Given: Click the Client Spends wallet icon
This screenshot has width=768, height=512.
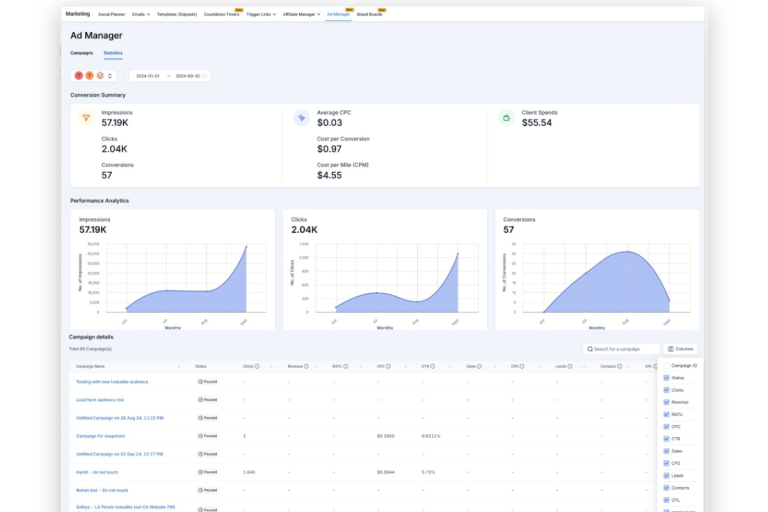Looking at the screenshot, I should click(x=506, y=118).
